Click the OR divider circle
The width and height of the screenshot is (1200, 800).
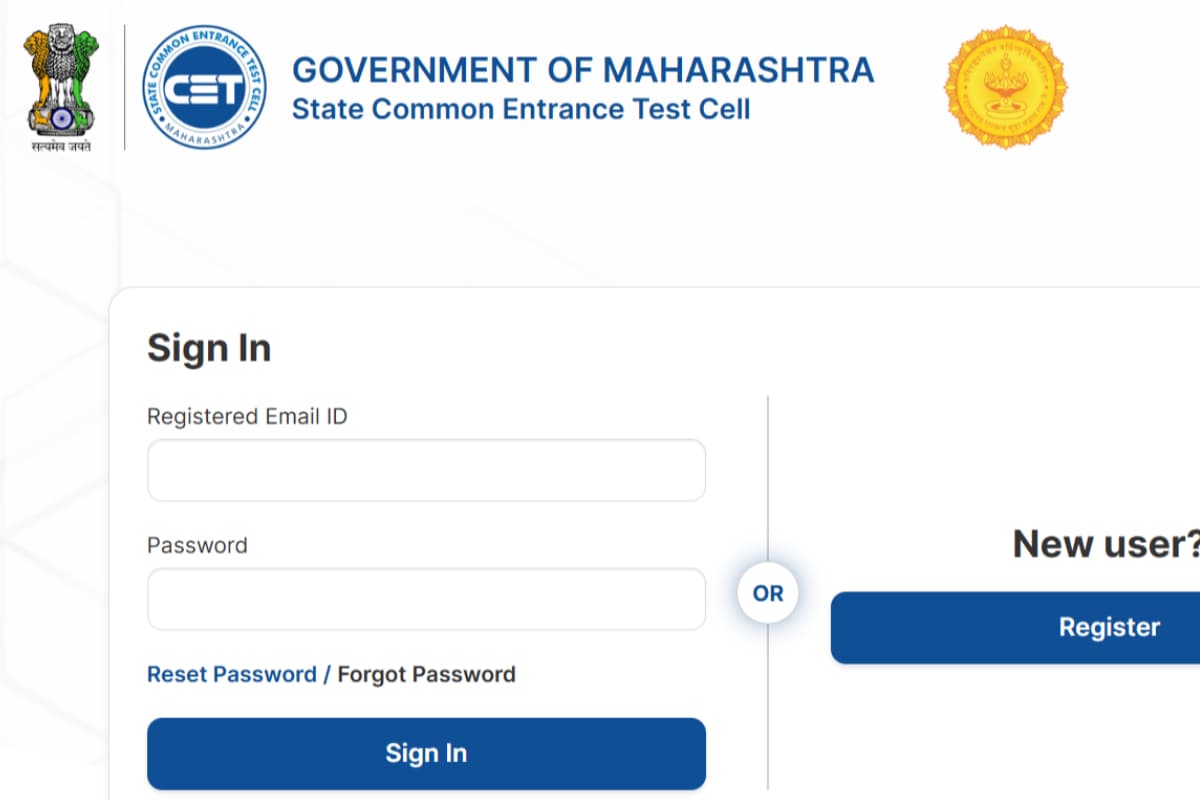[767, 592]
